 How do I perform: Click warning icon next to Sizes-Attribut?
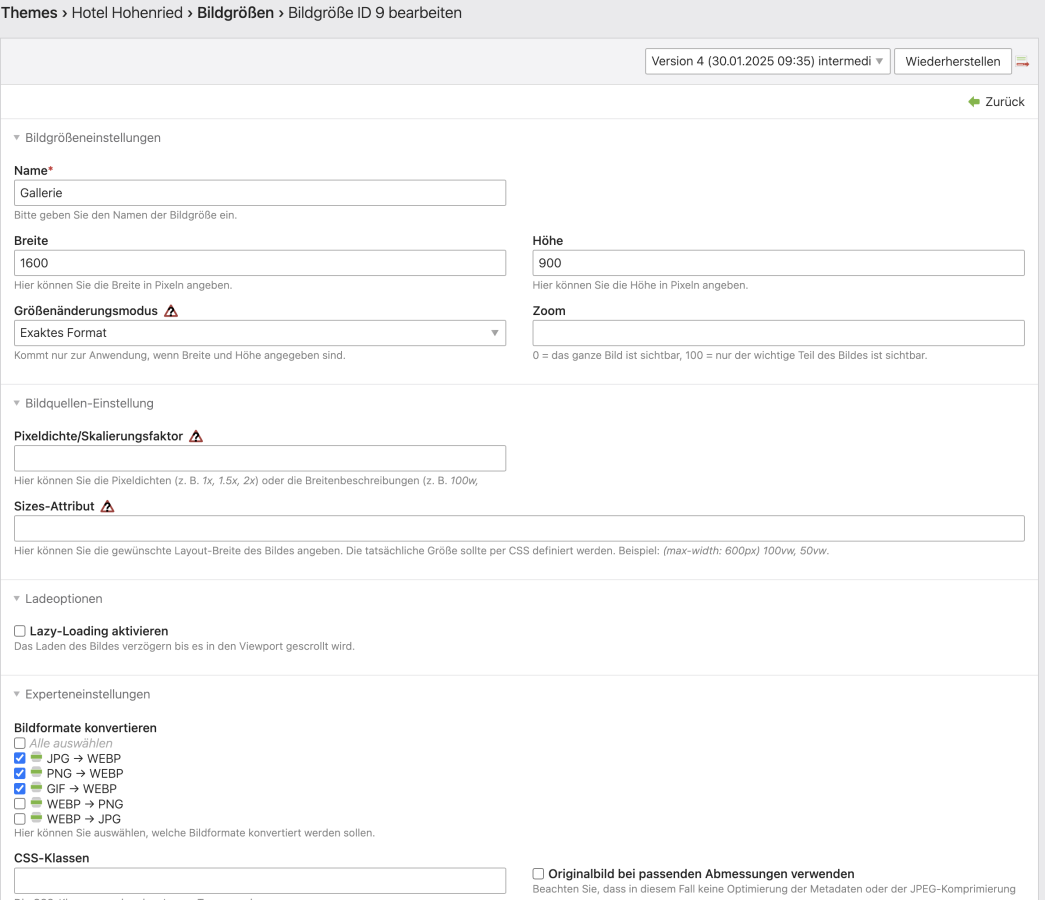coord(107,507)
